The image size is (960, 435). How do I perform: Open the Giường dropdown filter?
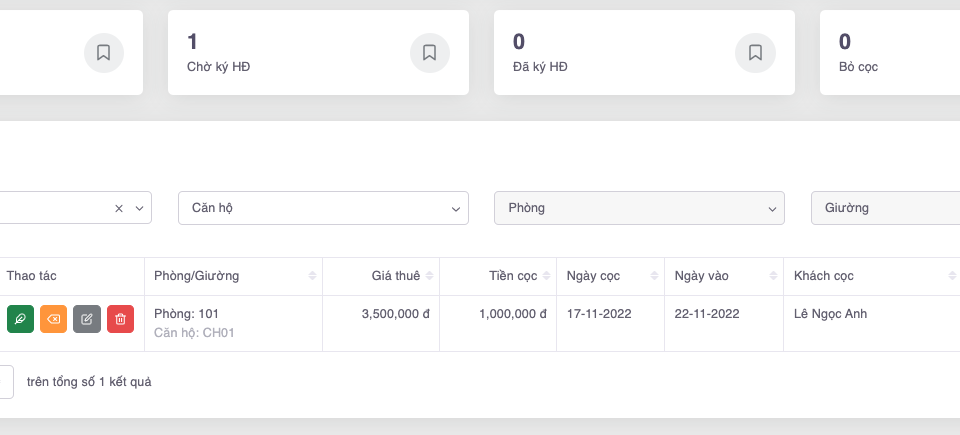click(885, 208)
